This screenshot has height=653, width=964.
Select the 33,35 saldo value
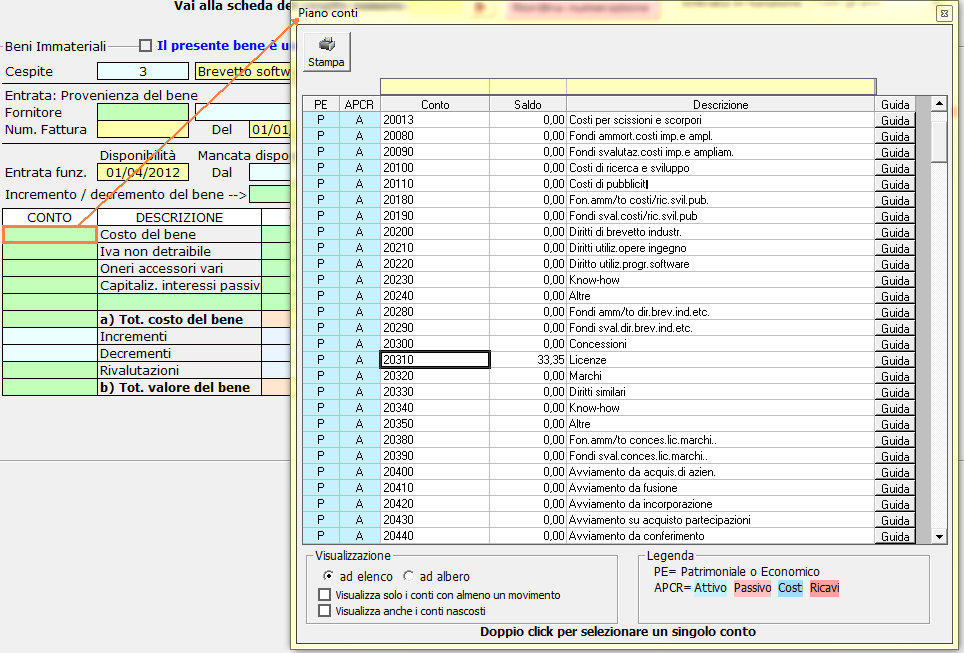click(527, 360)
